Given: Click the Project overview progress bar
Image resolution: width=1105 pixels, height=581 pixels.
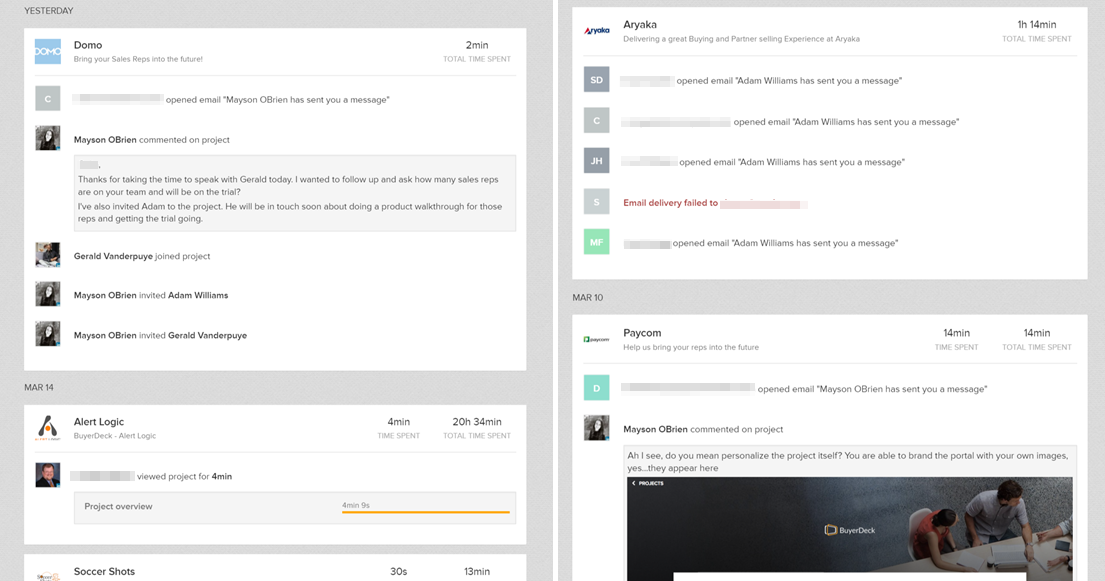Looking at the screenshot, I should coord(426,512).
